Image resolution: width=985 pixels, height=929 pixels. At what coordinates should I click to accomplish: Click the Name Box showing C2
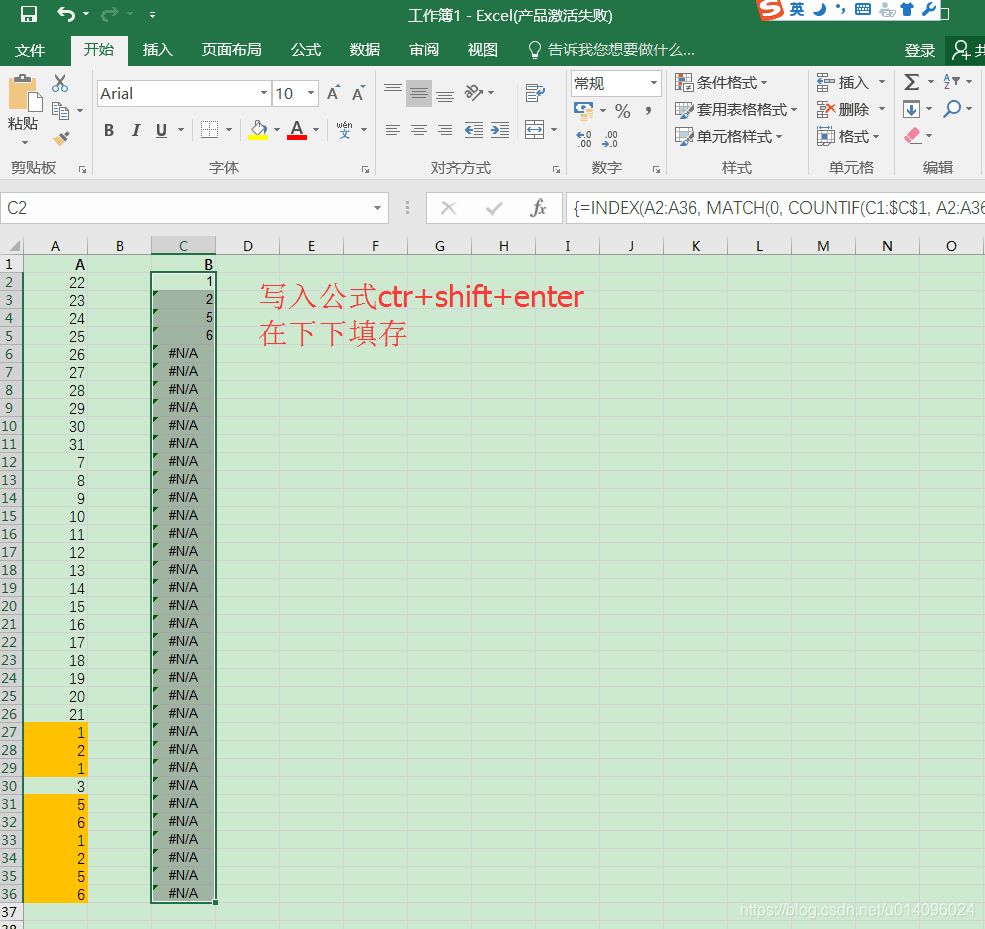pos(195,208)
